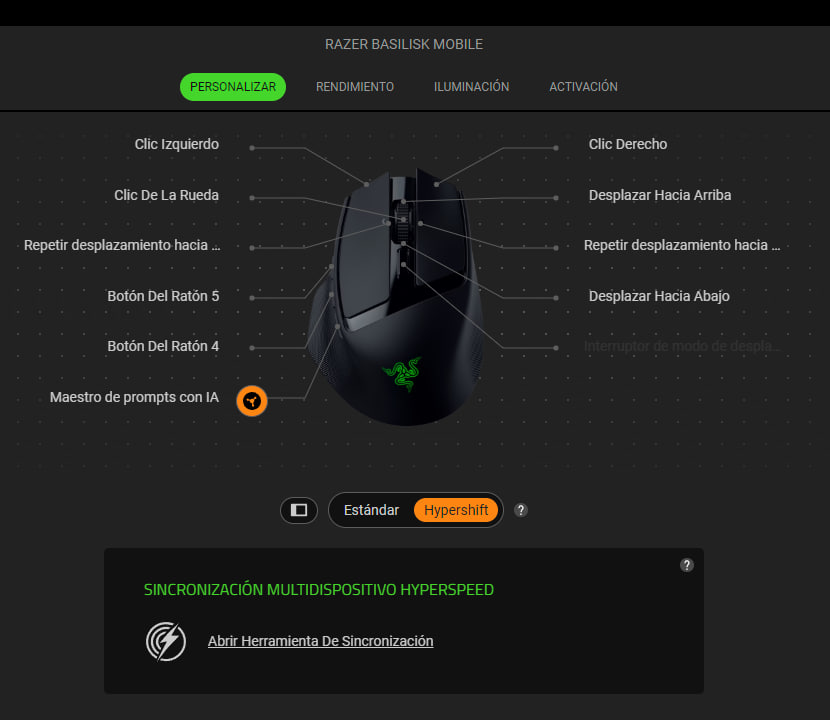Select Botón Del Ratón 5 assignment
The height and width of the screenshot is (720, 830).
click(x=163, y=296)
